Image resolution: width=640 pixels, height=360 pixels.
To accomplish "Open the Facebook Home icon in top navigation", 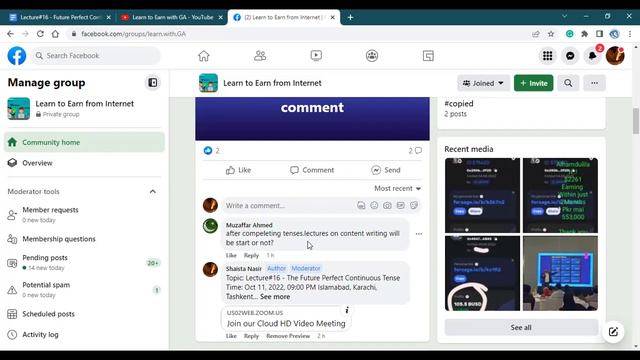I will pos(204,56).
